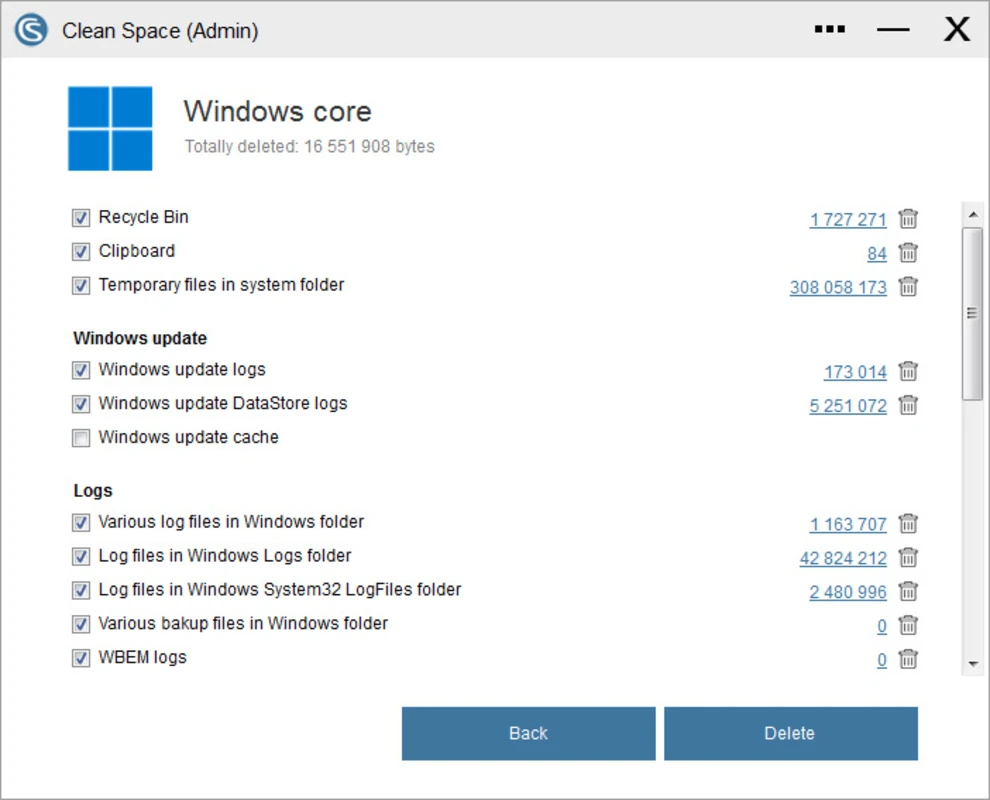Click the vertical scrollbar thumb

click(972, 313)
